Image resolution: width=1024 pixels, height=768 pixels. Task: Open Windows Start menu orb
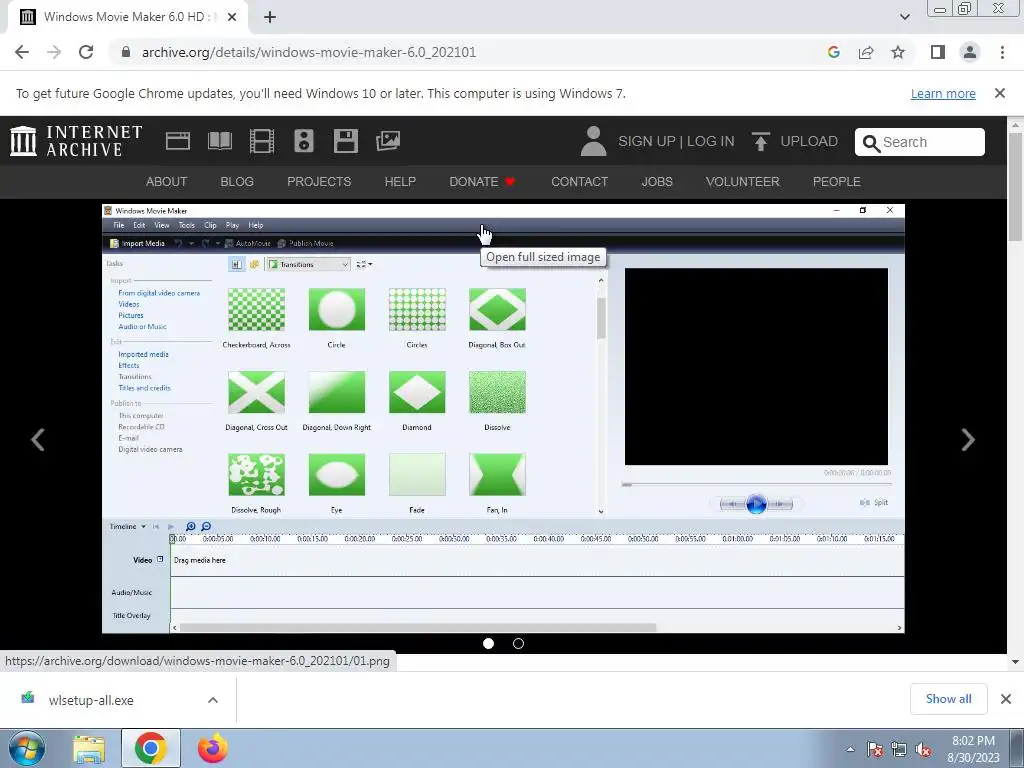coord(27,748)
